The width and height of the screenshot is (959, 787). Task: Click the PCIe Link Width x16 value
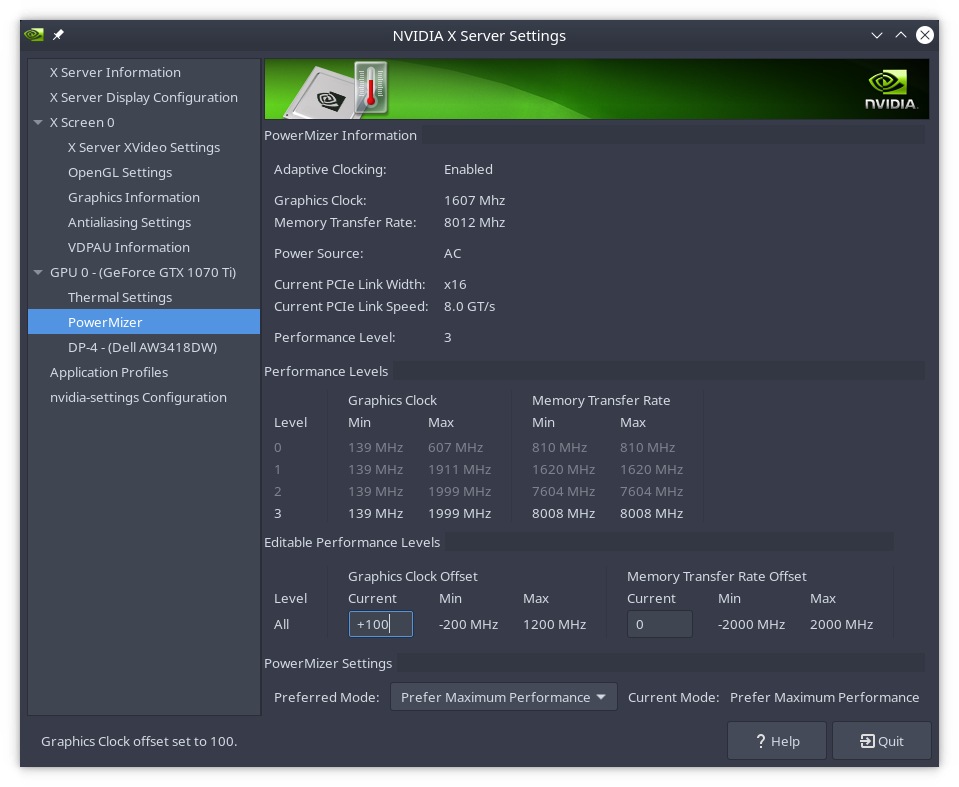click(x=455, y=284)
